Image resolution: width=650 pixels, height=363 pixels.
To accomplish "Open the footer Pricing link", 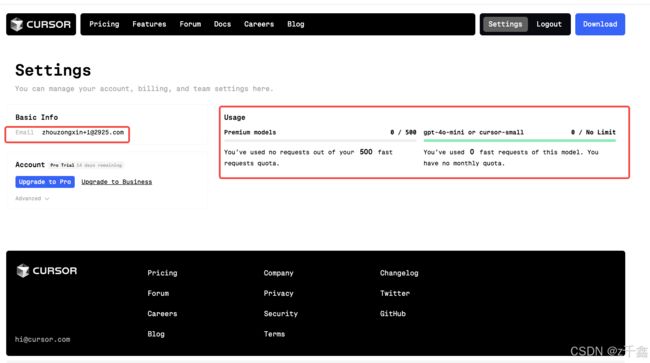I will click(162, 273).
